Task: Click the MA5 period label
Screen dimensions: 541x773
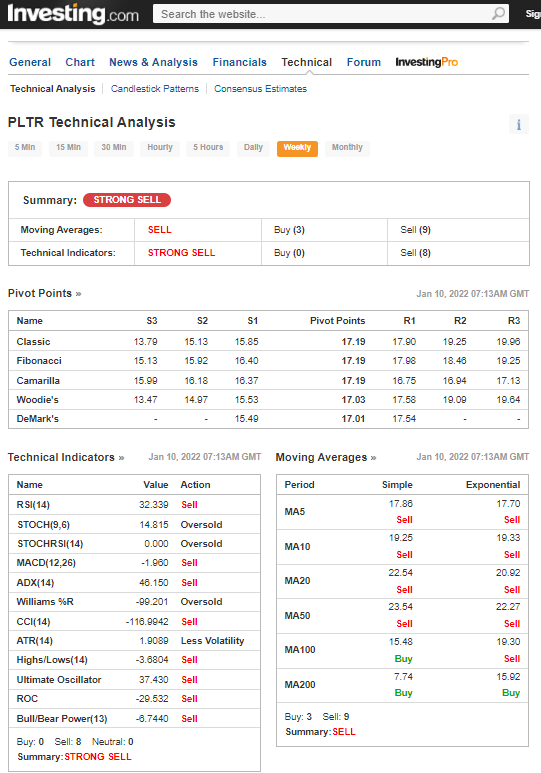Action: point(295,512)
